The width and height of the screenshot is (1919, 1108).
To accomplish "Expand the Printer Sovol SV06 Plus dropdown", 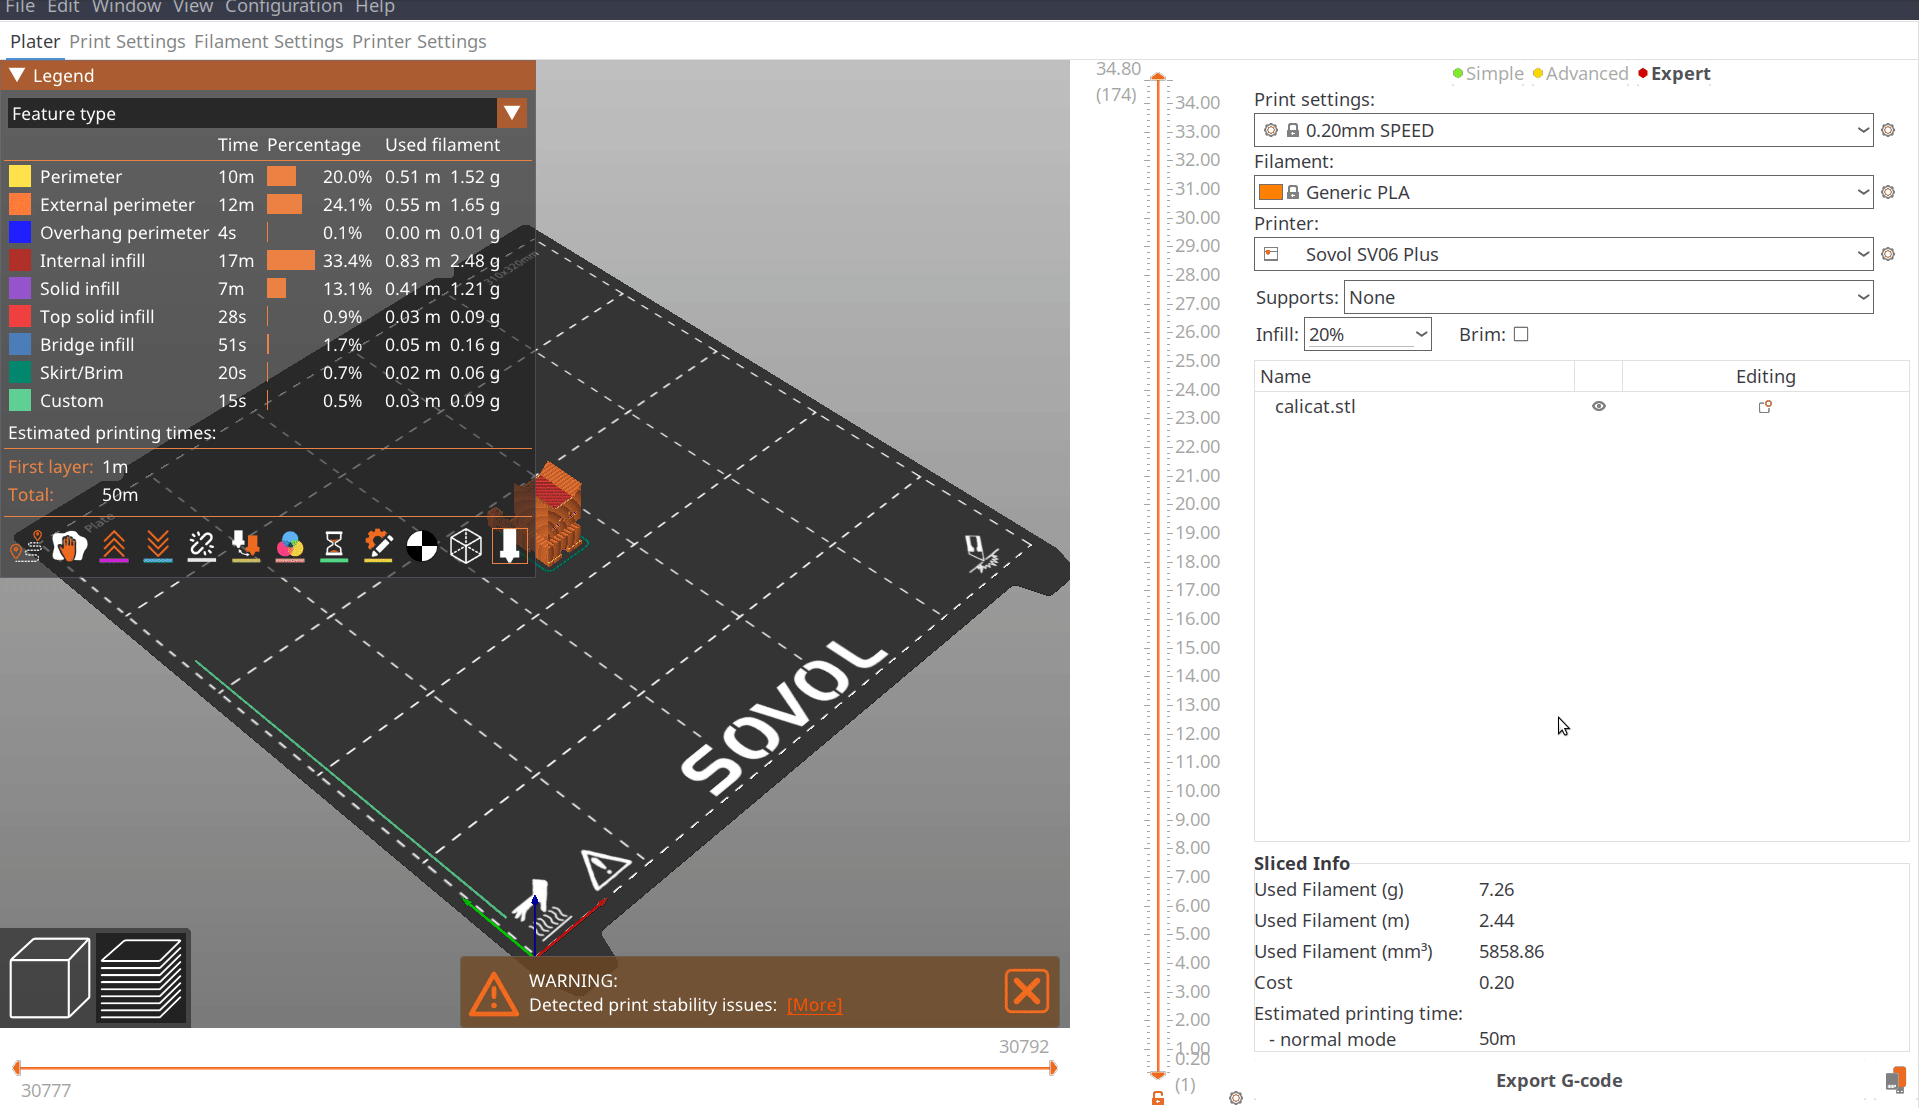I will (1563, 255).
